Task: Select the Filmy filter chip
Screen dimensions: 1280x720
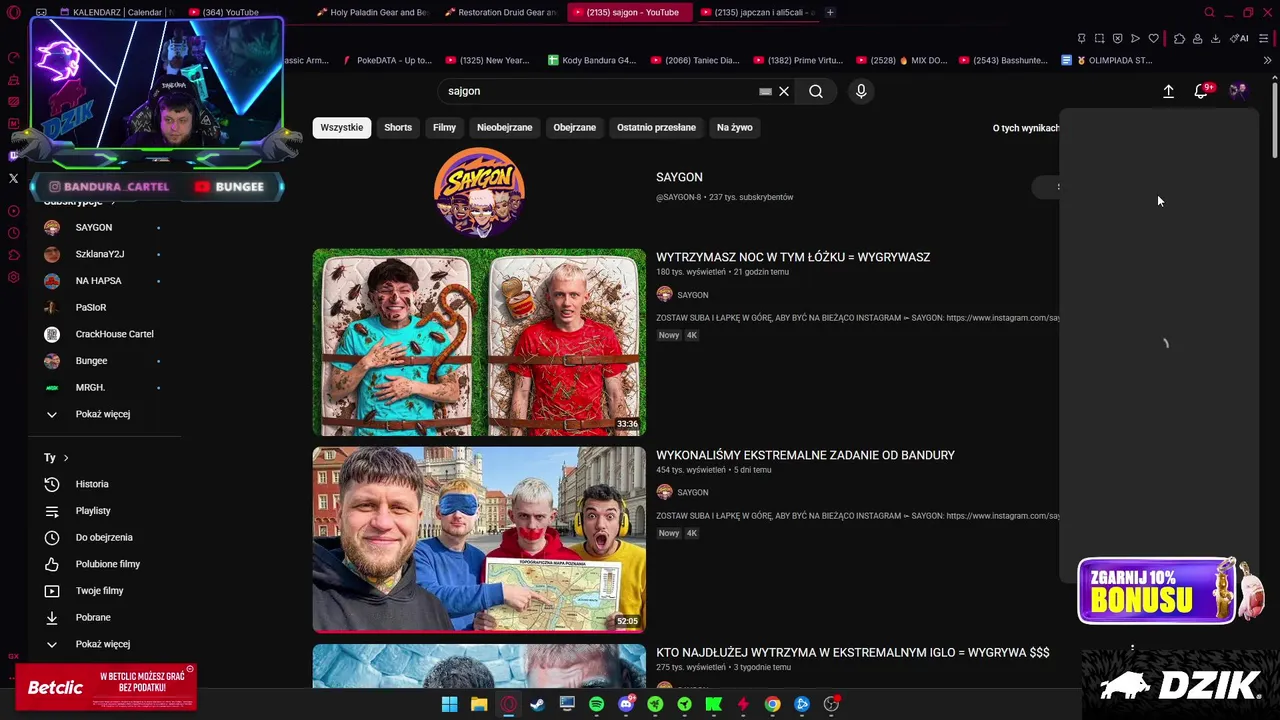Action: tap(444, 127)
